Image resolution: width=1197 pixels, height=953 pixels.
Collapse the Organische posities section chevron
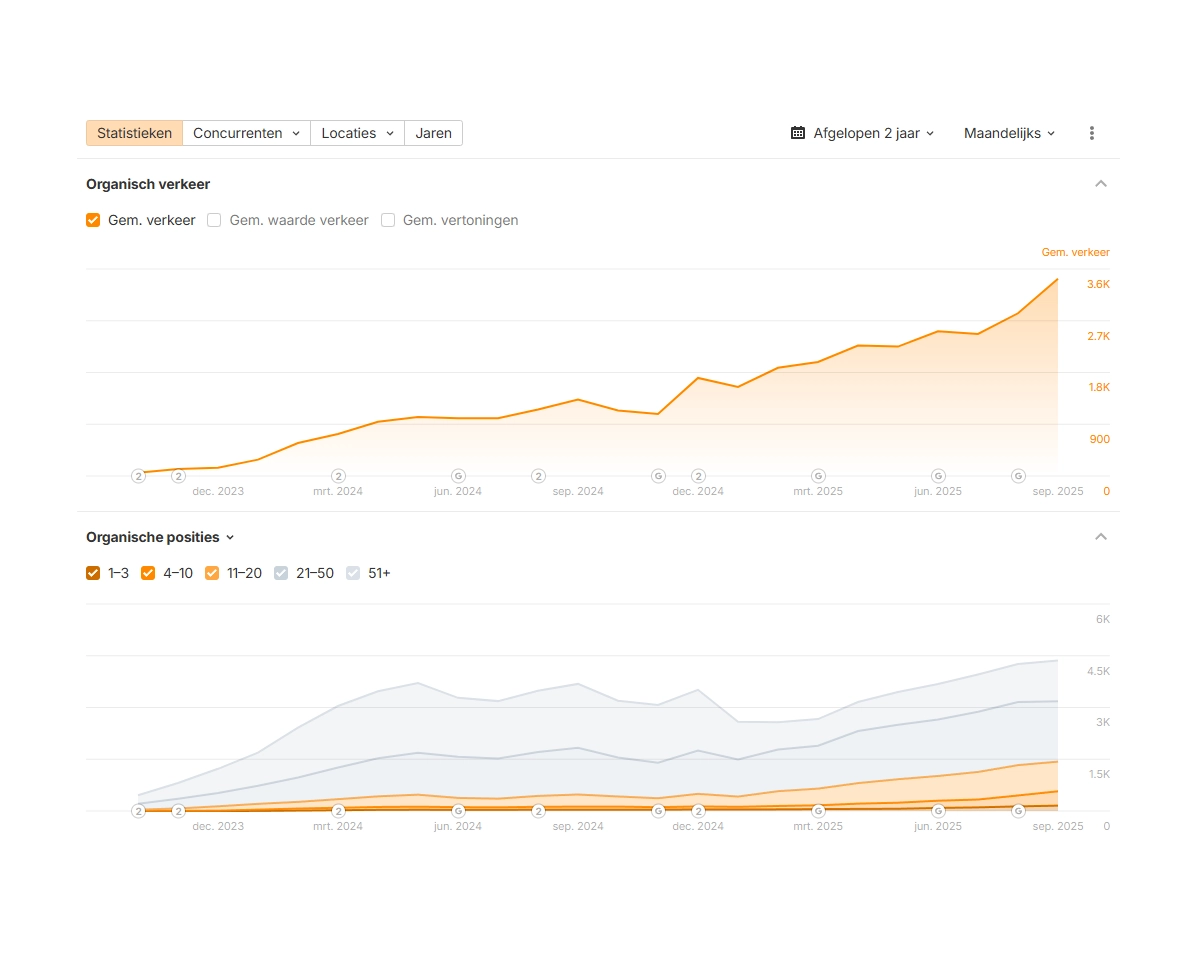1101,537
